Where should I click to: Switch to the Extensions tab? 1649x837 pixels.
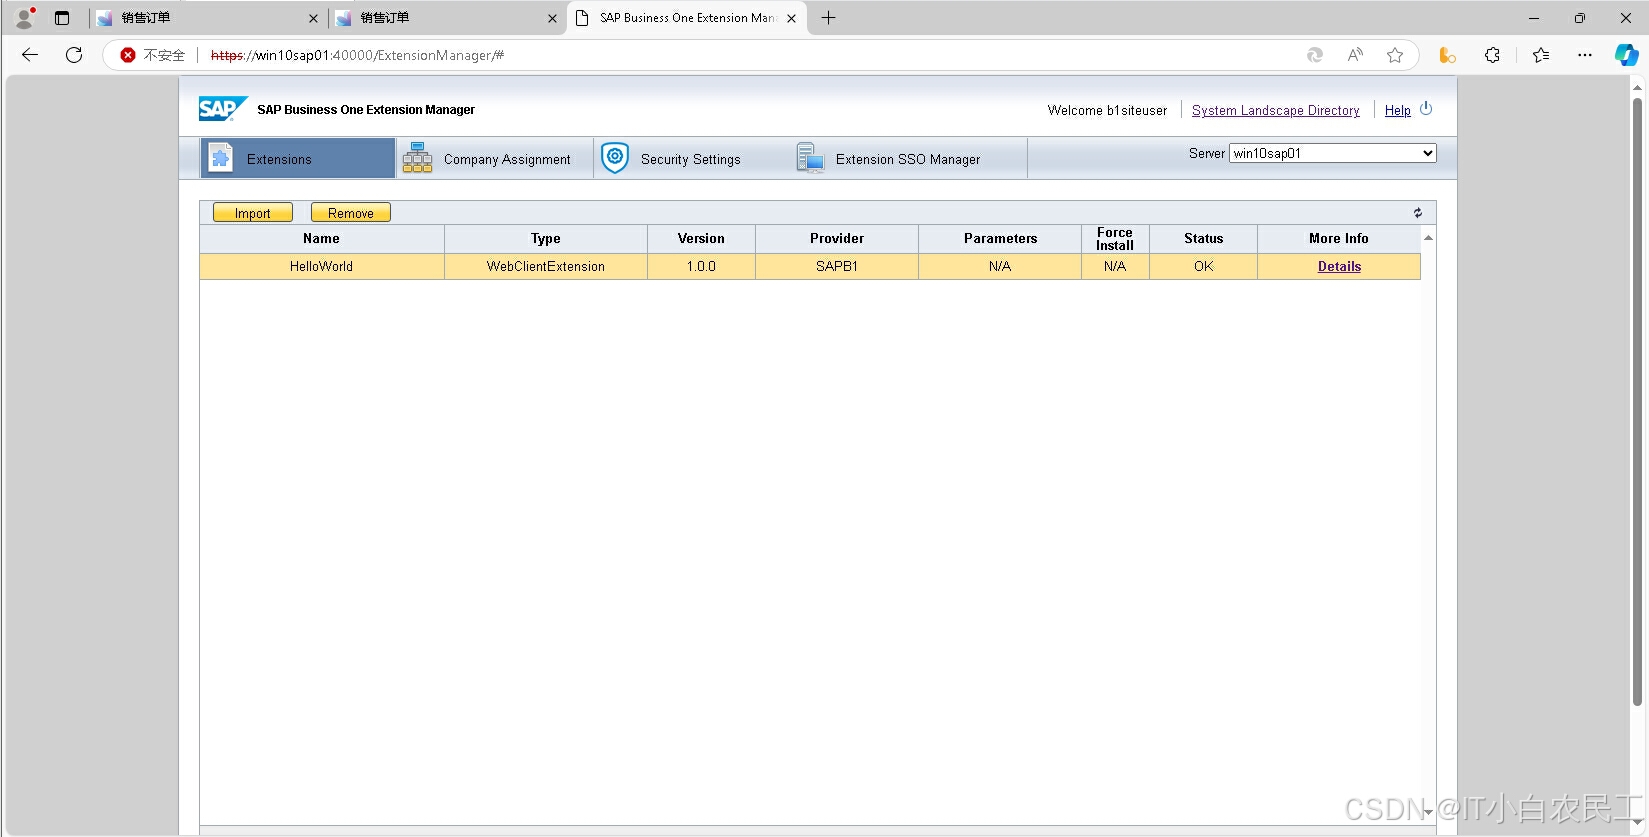[x=298, y=158]
